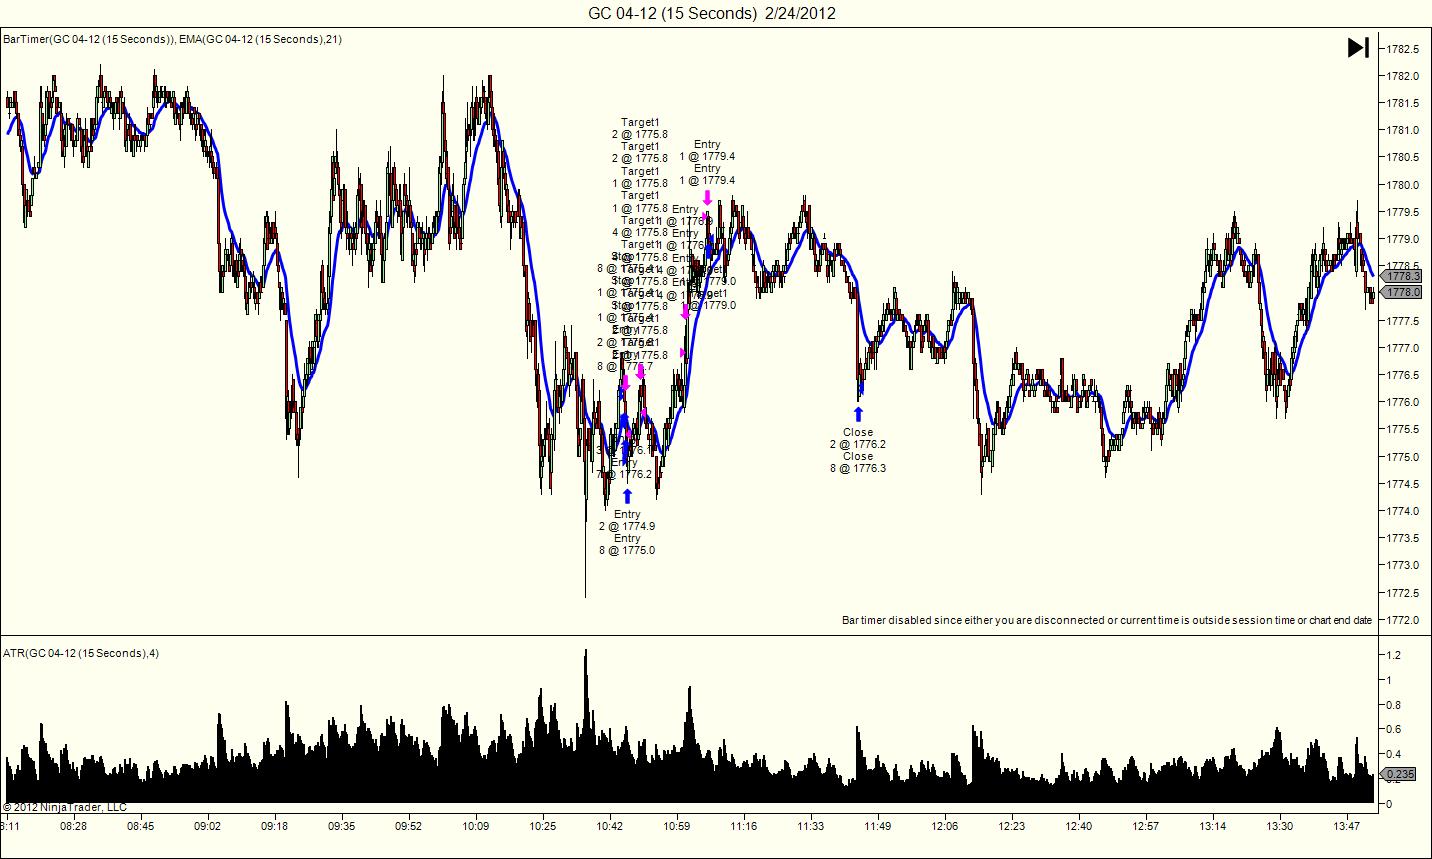Click the 1772.0 price axis label
The height and width of the screenshot is (859, 1432).
(x=1403, y=620)
